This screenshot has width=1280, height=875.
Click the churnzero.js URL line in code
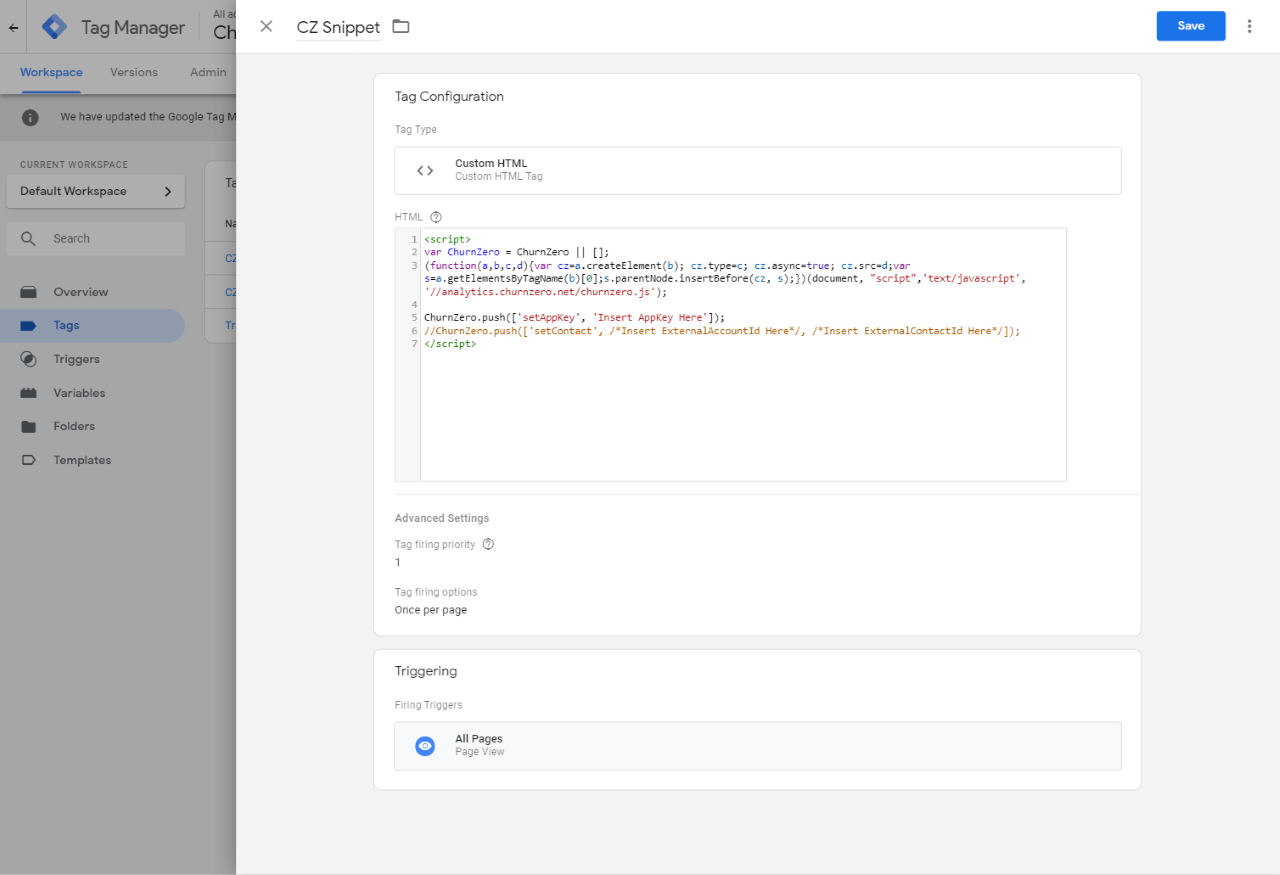(x=545, y=292)
